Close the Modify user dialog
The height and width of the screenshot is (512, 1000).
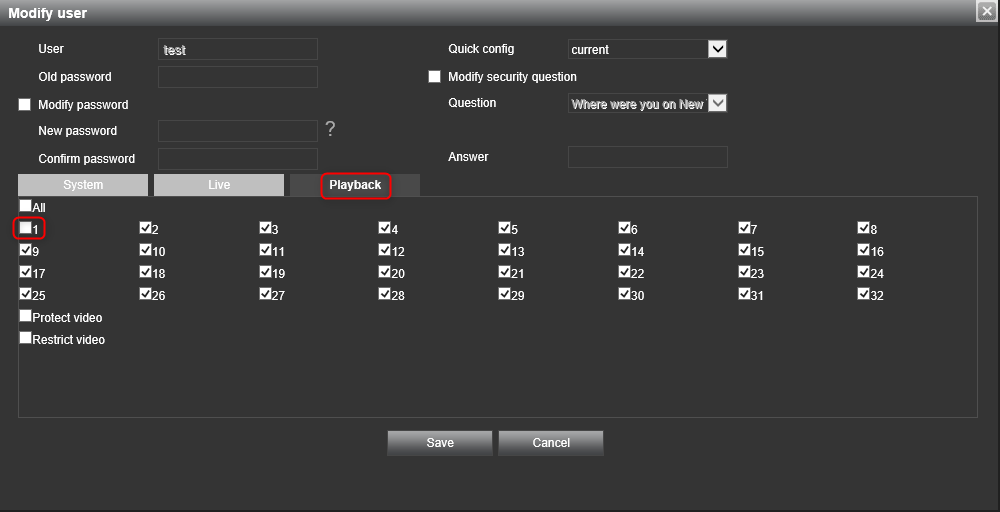[x=986, y=11]
